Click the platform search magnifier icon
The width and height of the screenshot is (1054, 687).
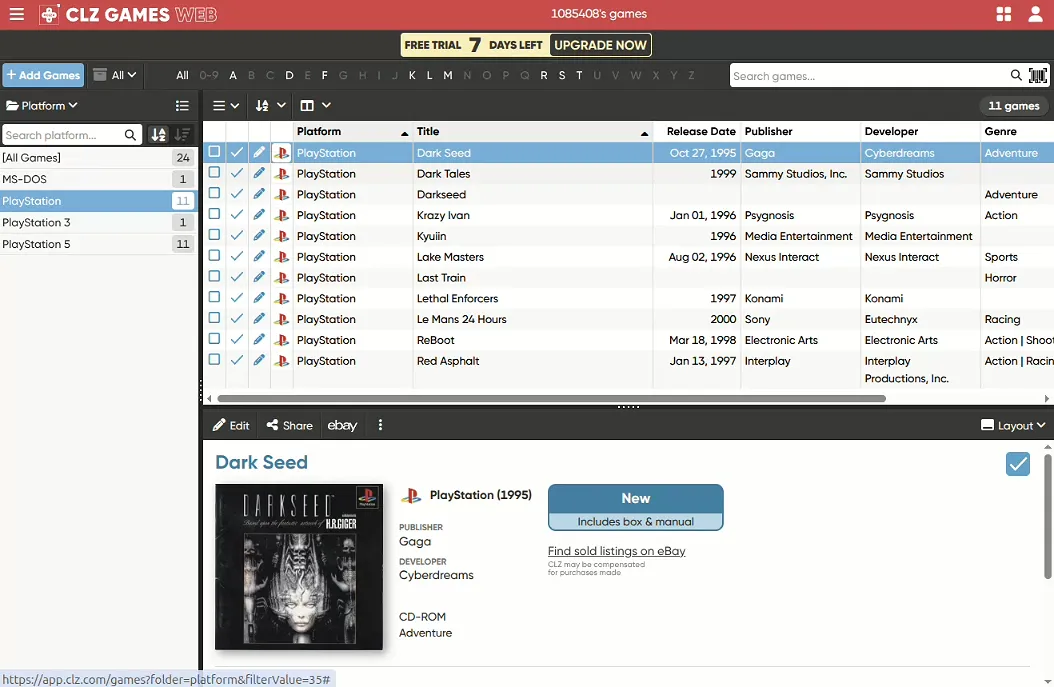(x=130, y=135)
